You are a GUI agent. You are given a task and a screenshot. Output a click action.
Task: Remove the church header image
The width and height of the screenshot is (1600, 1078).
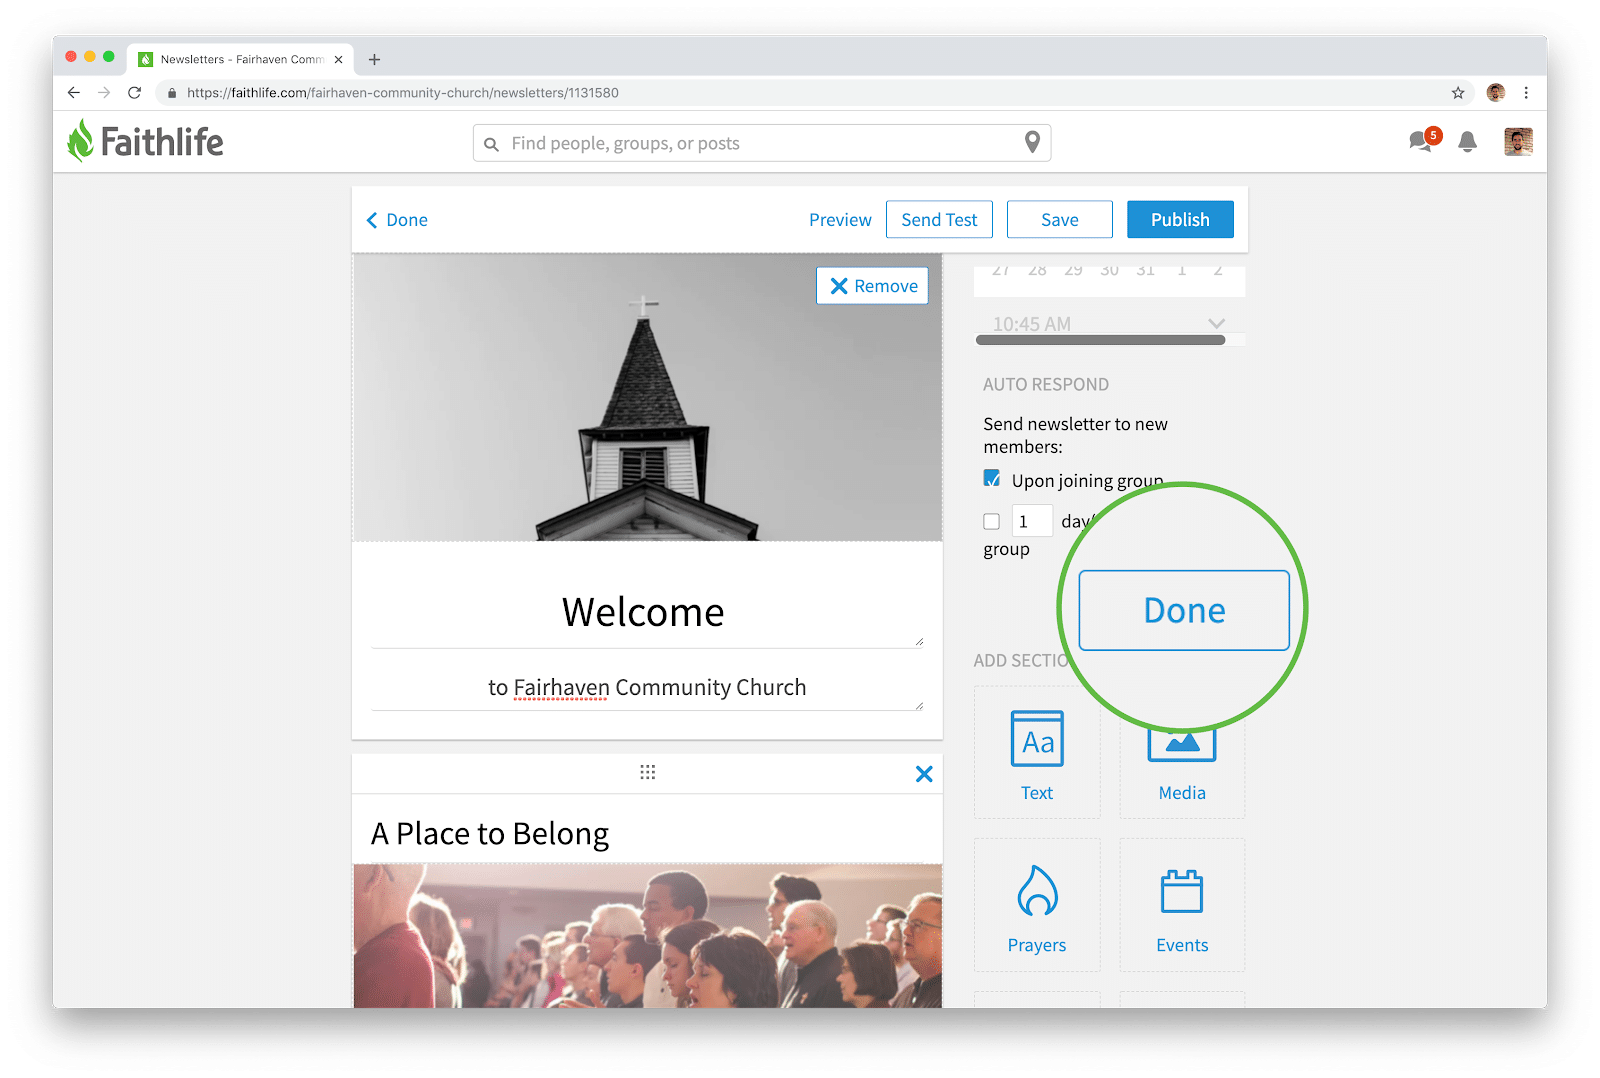[x=872, y=286]
